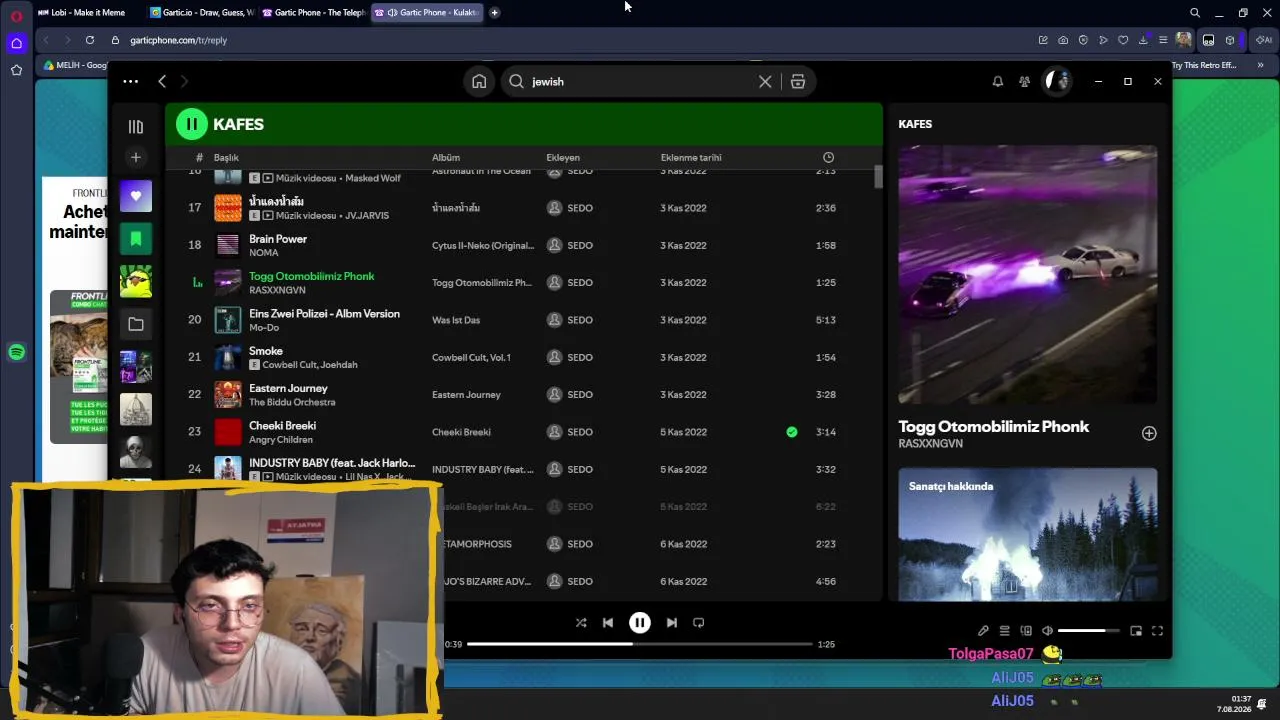
Task: Open RASXXNGVN artist in Now Playing panel
Action: click(930, 444)
